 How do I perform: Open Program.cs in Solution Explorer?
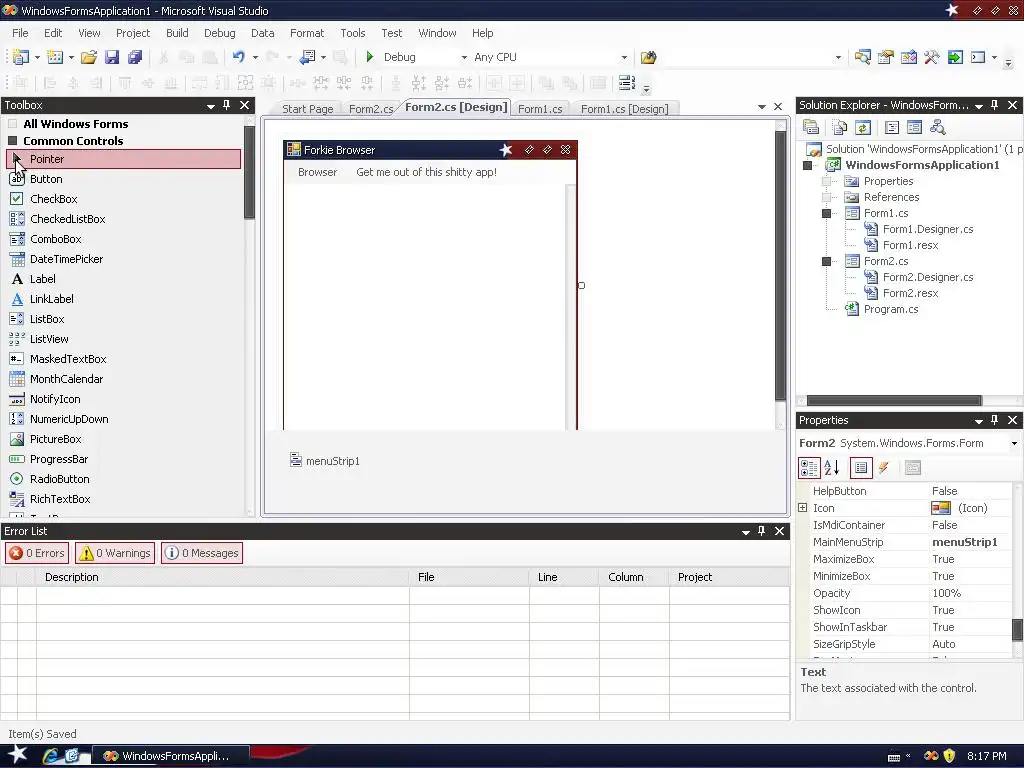click(891, 310)
